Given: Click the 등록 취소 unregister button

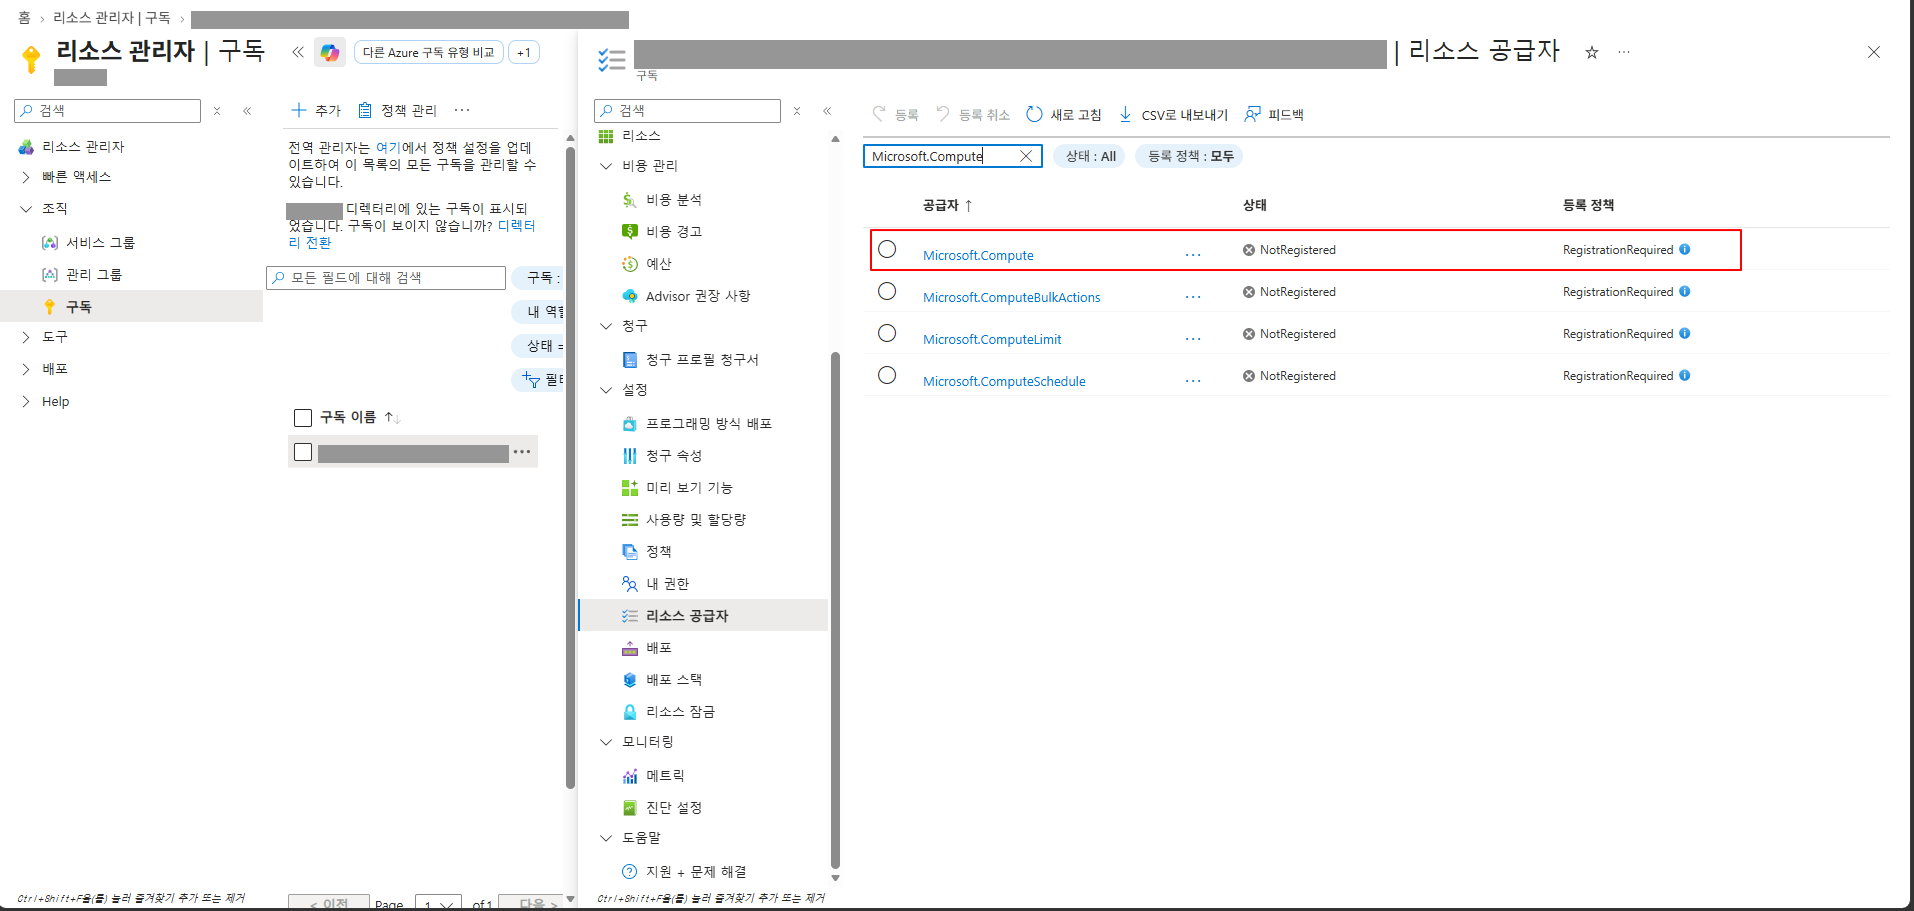Looking at the screenshot, I should [x=973, y=115].
